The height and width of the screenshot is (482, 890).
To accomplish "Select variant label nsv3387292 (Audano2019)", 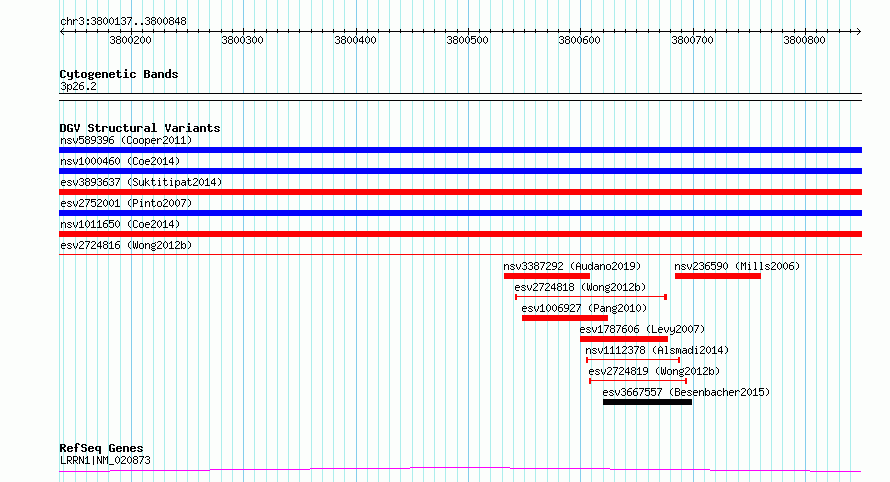I will click(x=572, y=266).
